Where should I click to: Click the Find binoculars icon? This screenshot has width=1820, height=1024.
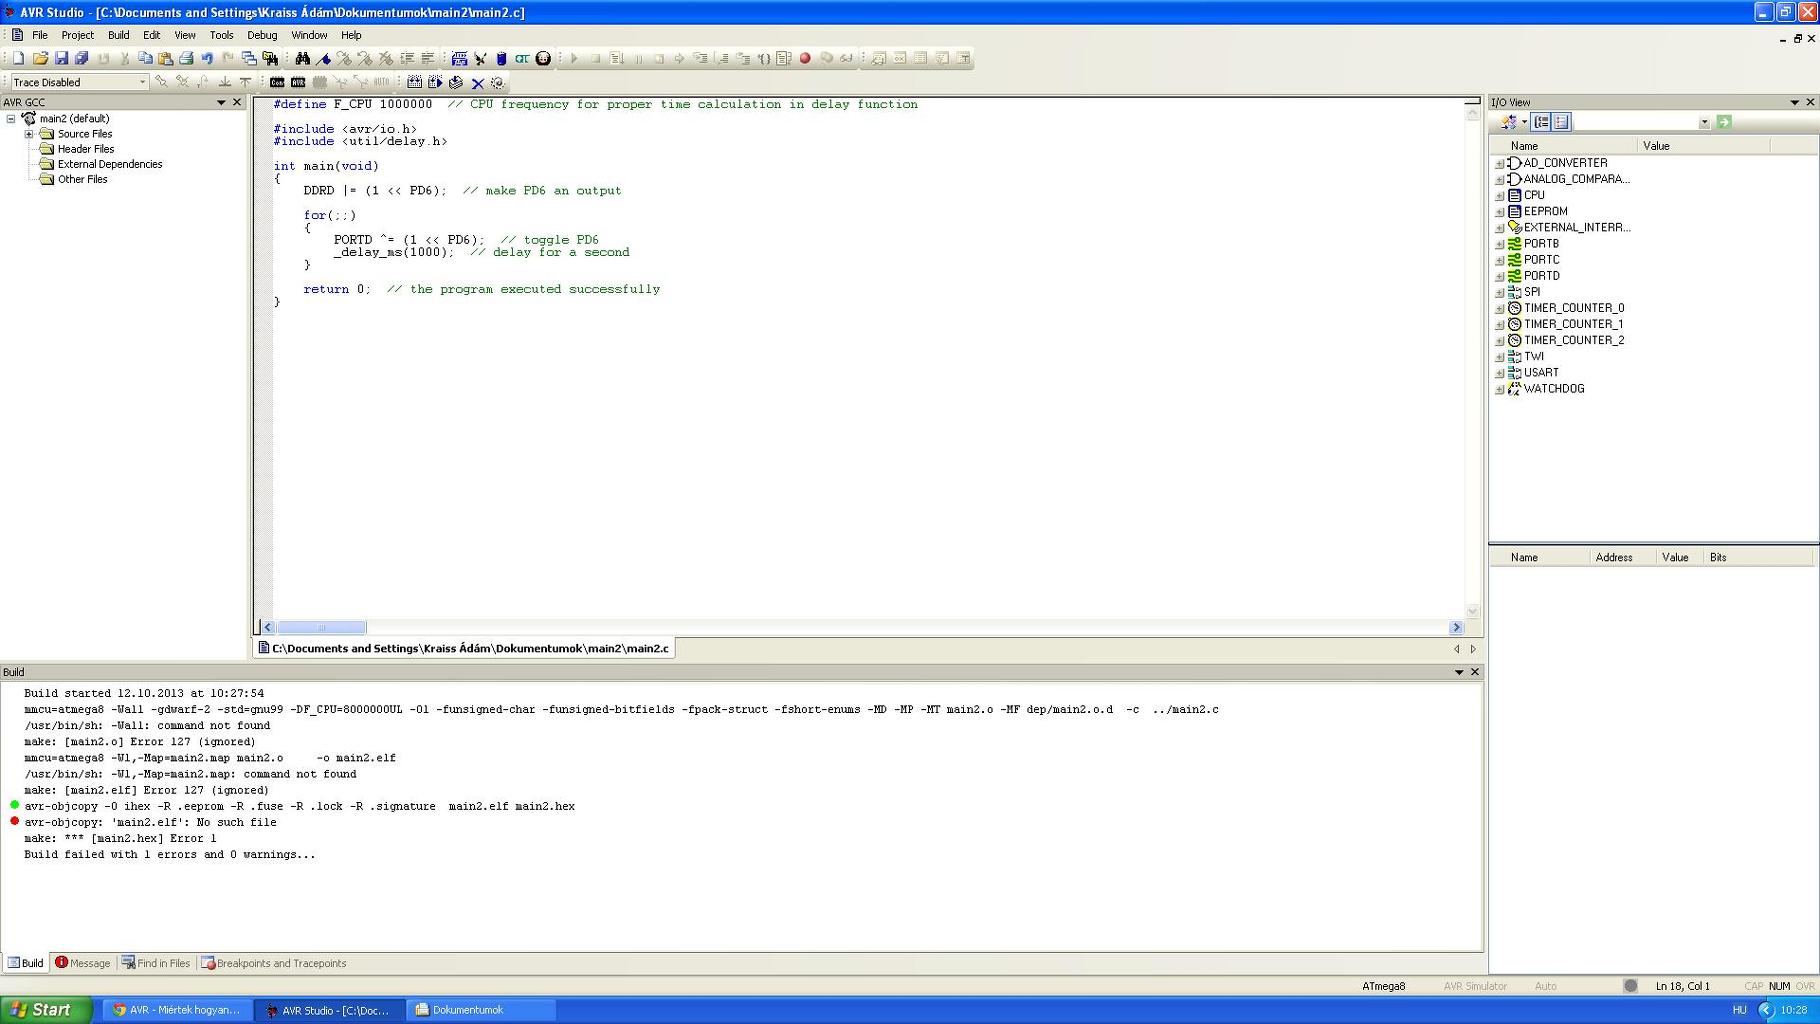coord(302,59)
